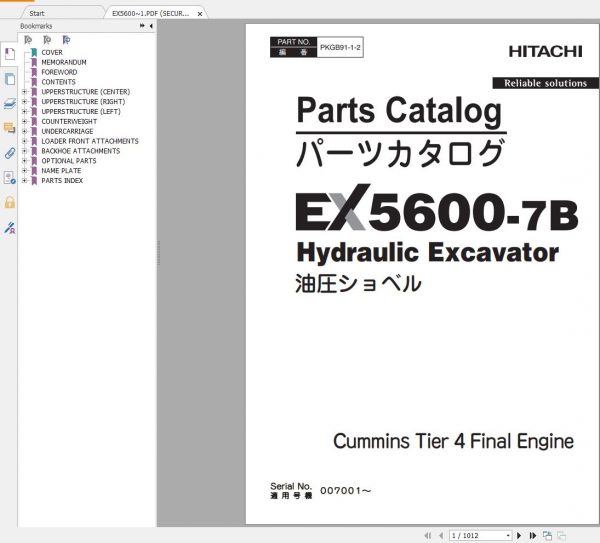Open the Digital Signatures panel icon
Screen dimensions: 600x543
pyautogui.click(x=10, y=178)
